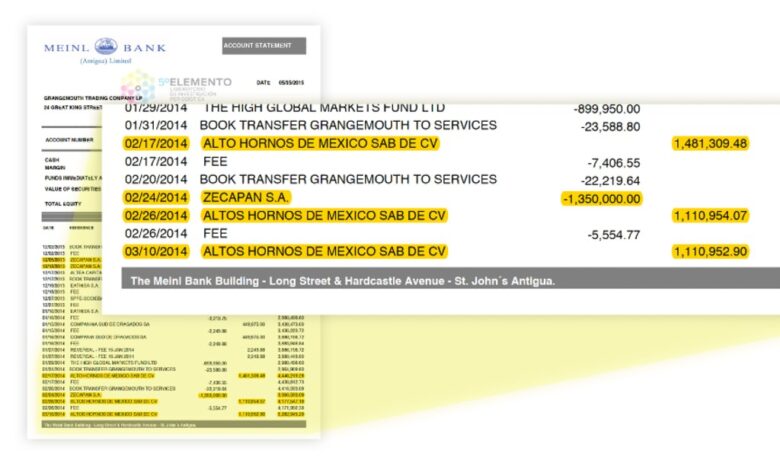The width and height of the screenshot is (780, 470).
Task: Click the ACCOUNT STATEMENT header box
Action: 264,46
